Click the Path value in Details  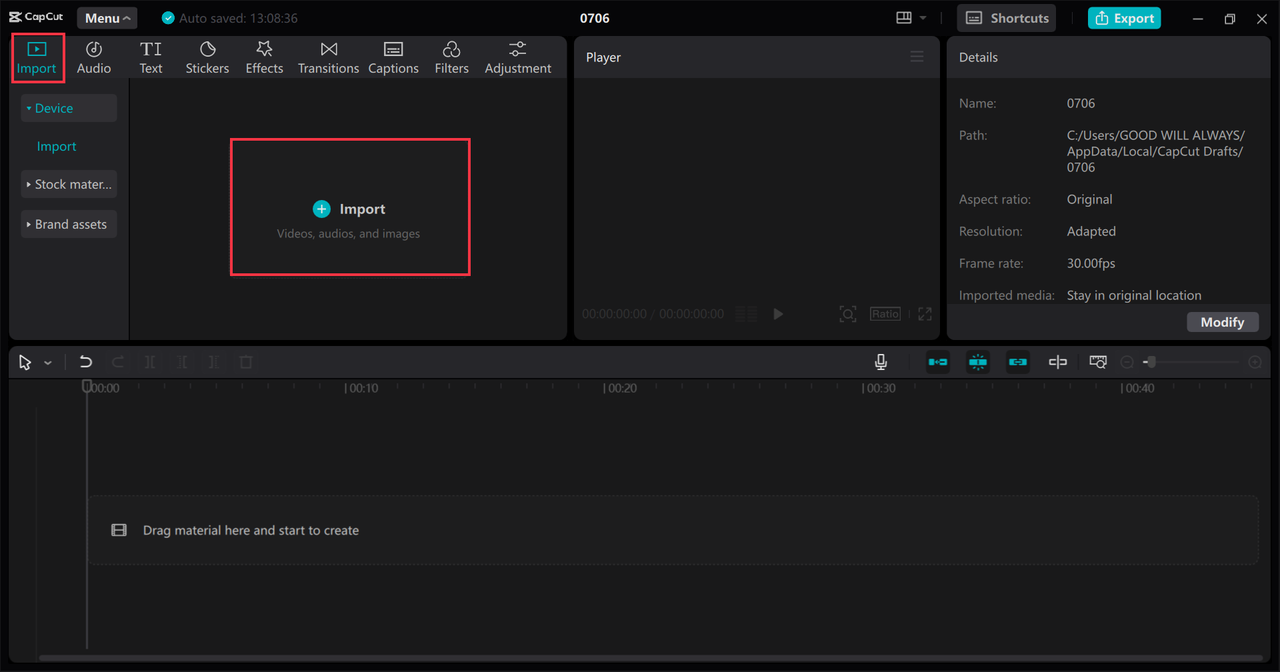tap(1156, 151)
